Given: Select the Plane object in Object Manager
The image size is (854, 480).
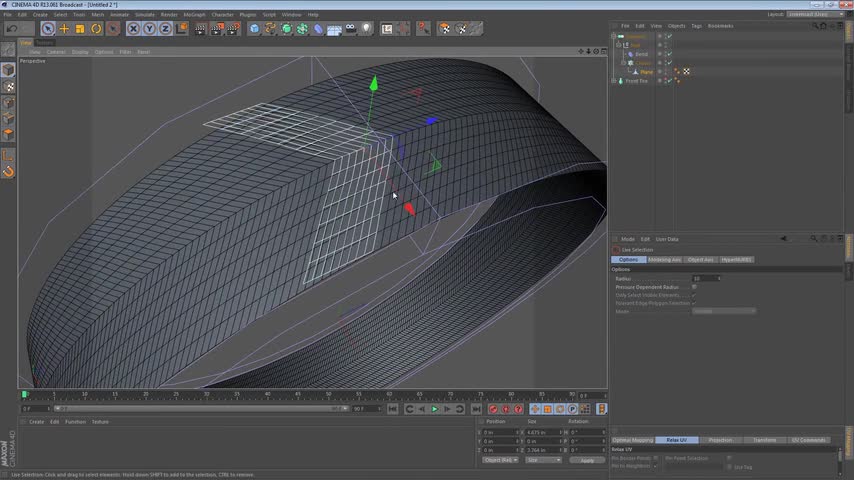Looking at the screenshot, I should click(x=646, y=72).
